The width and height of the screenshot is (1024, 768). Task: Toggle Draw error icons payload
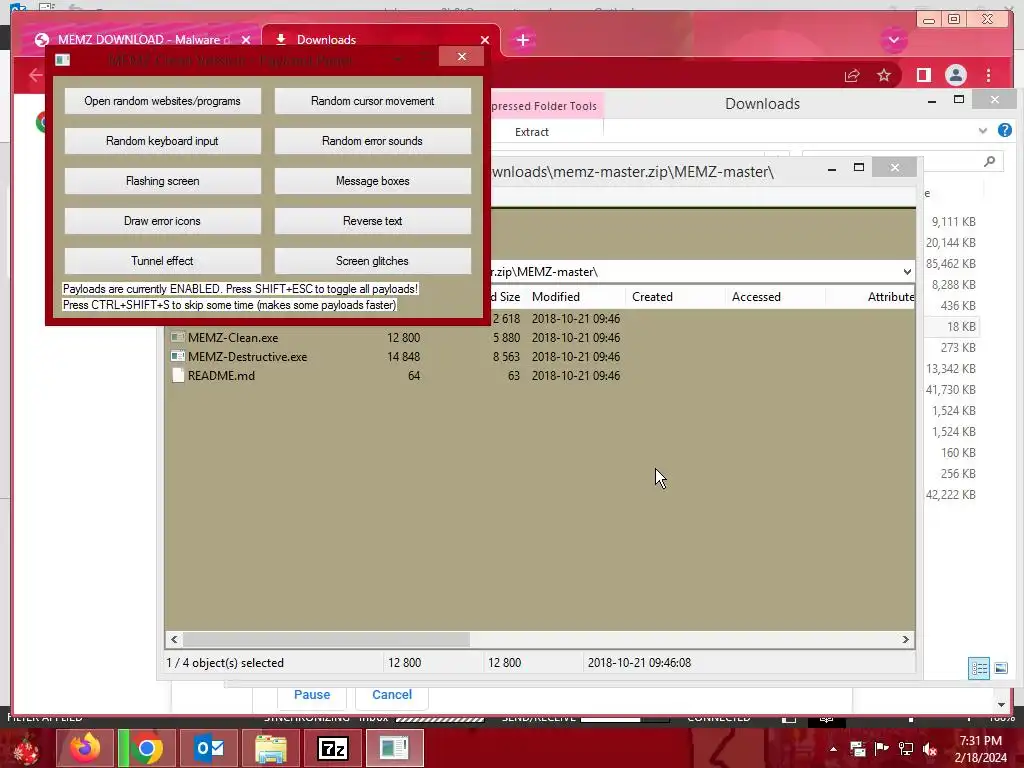[x=163, y=221]
